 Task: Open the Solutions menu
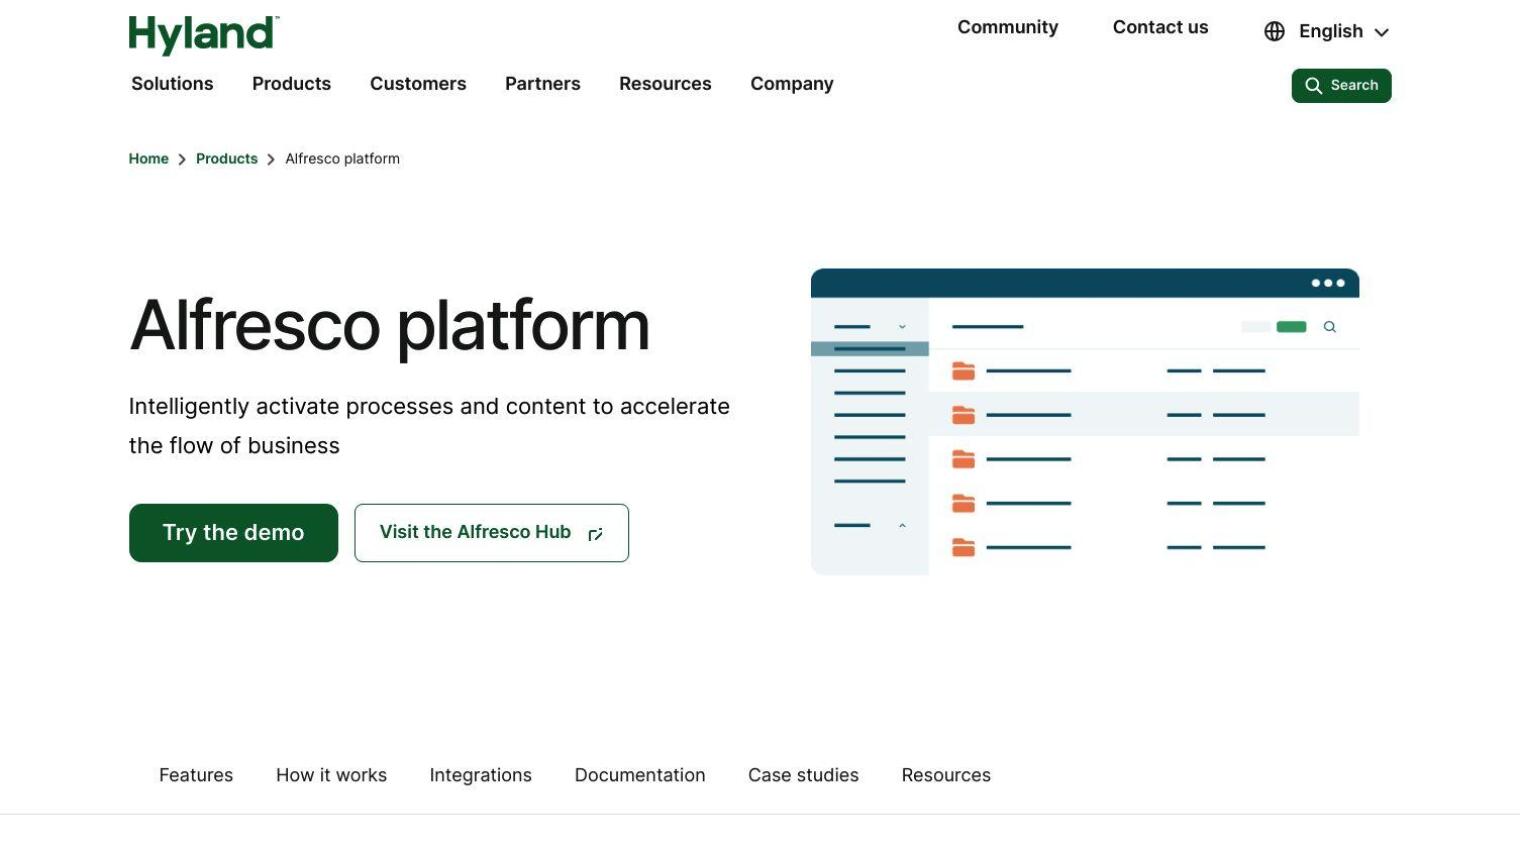pos(172,84)
